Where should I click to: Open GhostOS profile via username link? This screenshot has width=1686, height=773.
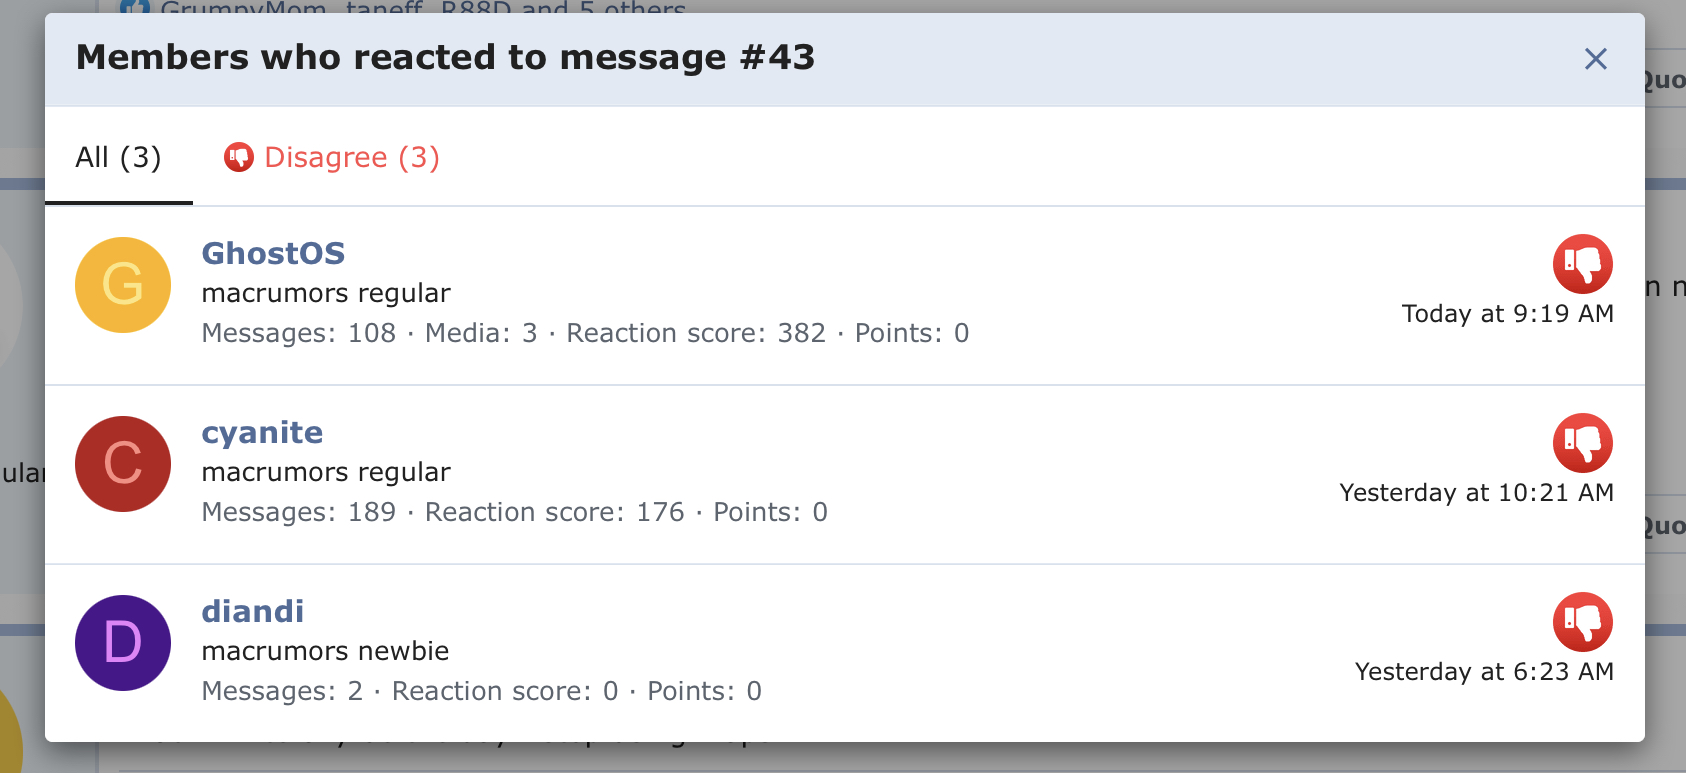click(x=273, y=254)
